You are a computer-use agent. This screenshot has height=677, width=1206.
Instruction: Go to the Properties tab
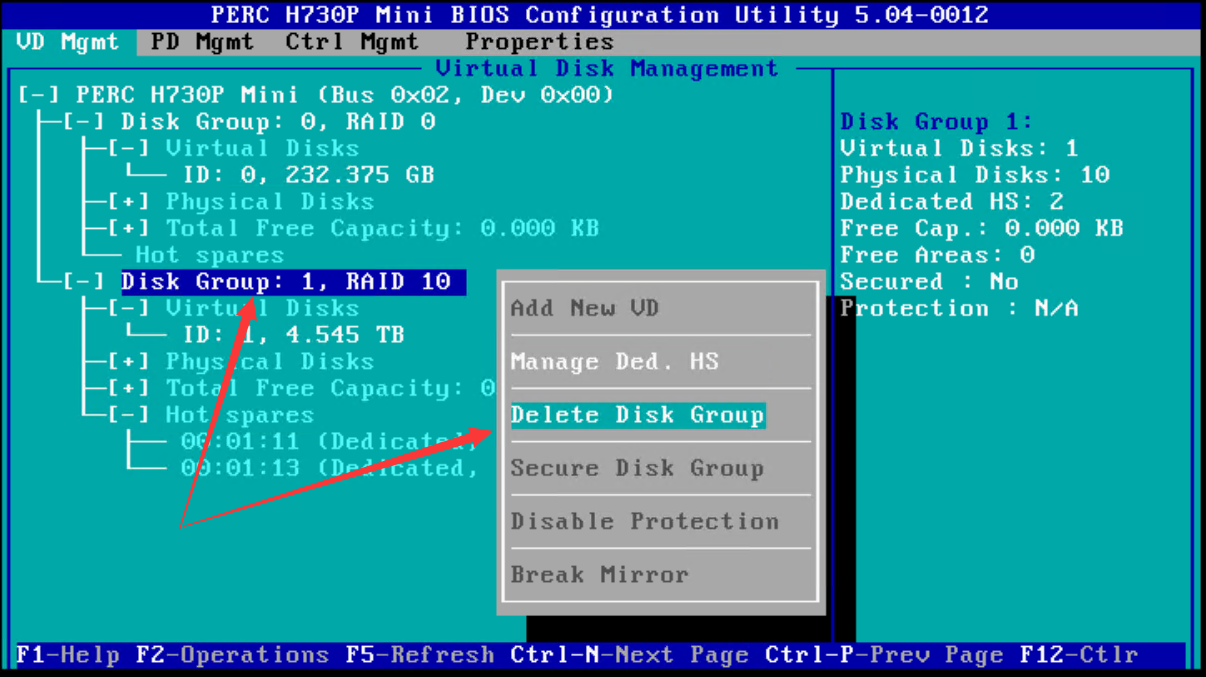[x=539, y=42]
